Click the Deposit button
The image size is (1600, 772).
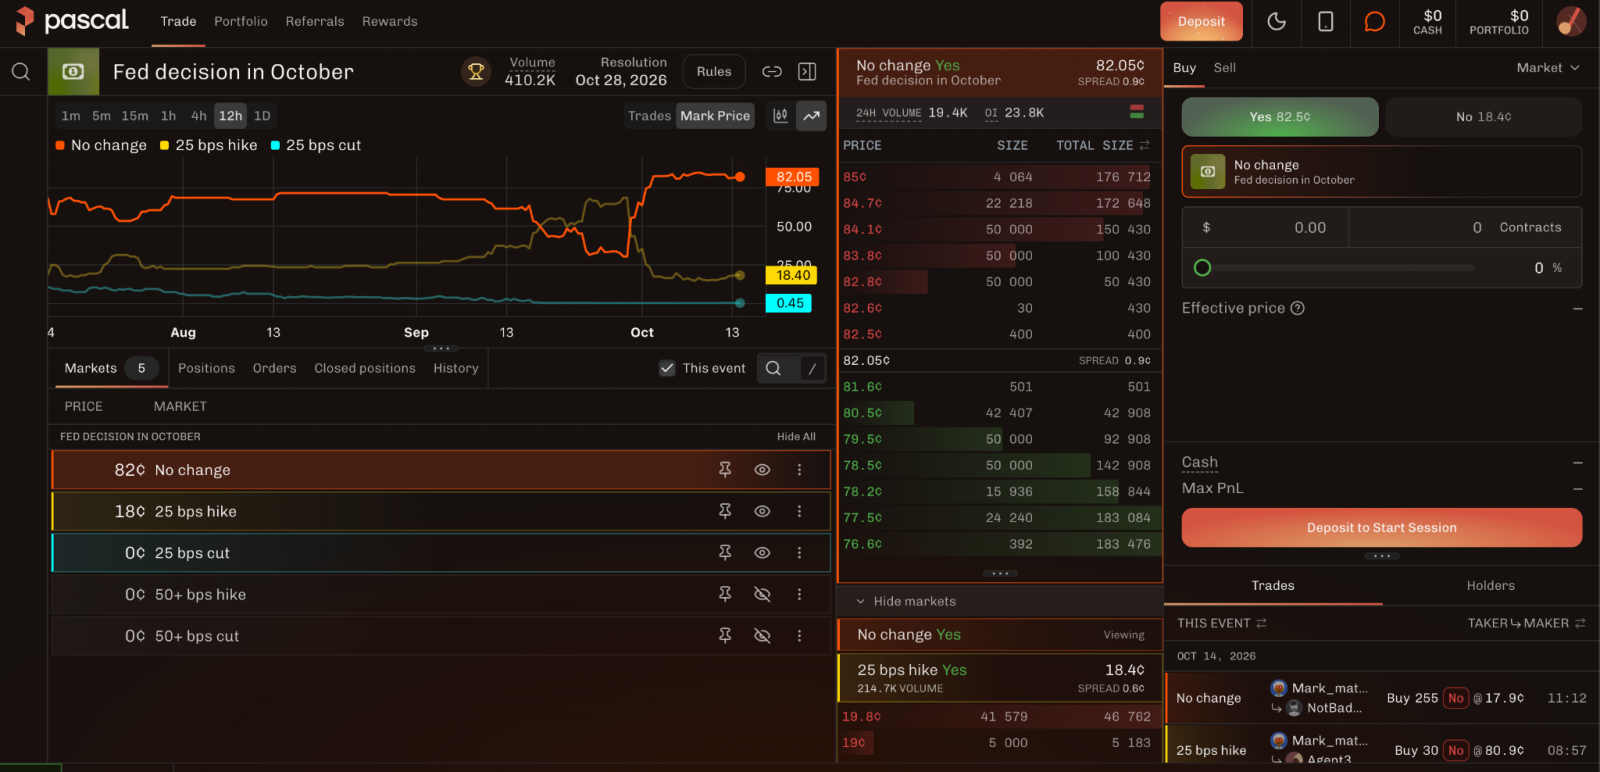click(1201, 21)
